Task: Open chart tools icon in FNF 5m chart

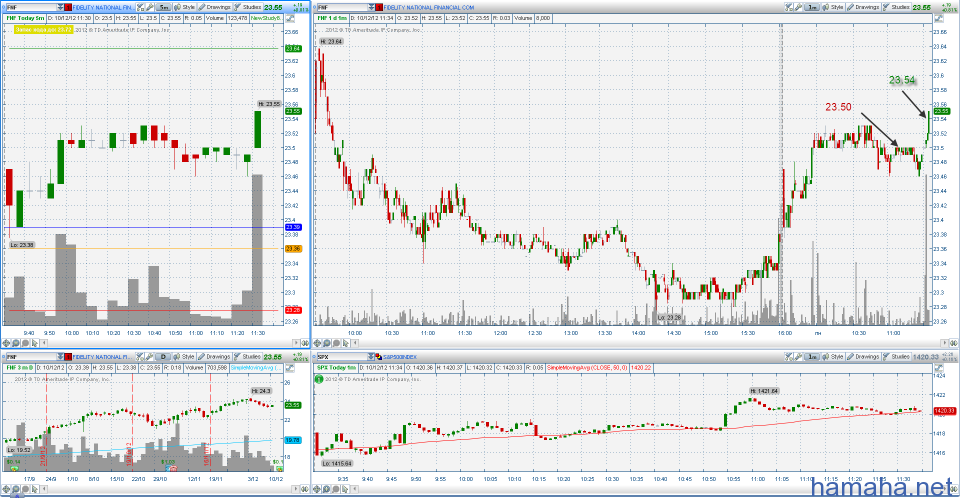Action: pos(140,7)
